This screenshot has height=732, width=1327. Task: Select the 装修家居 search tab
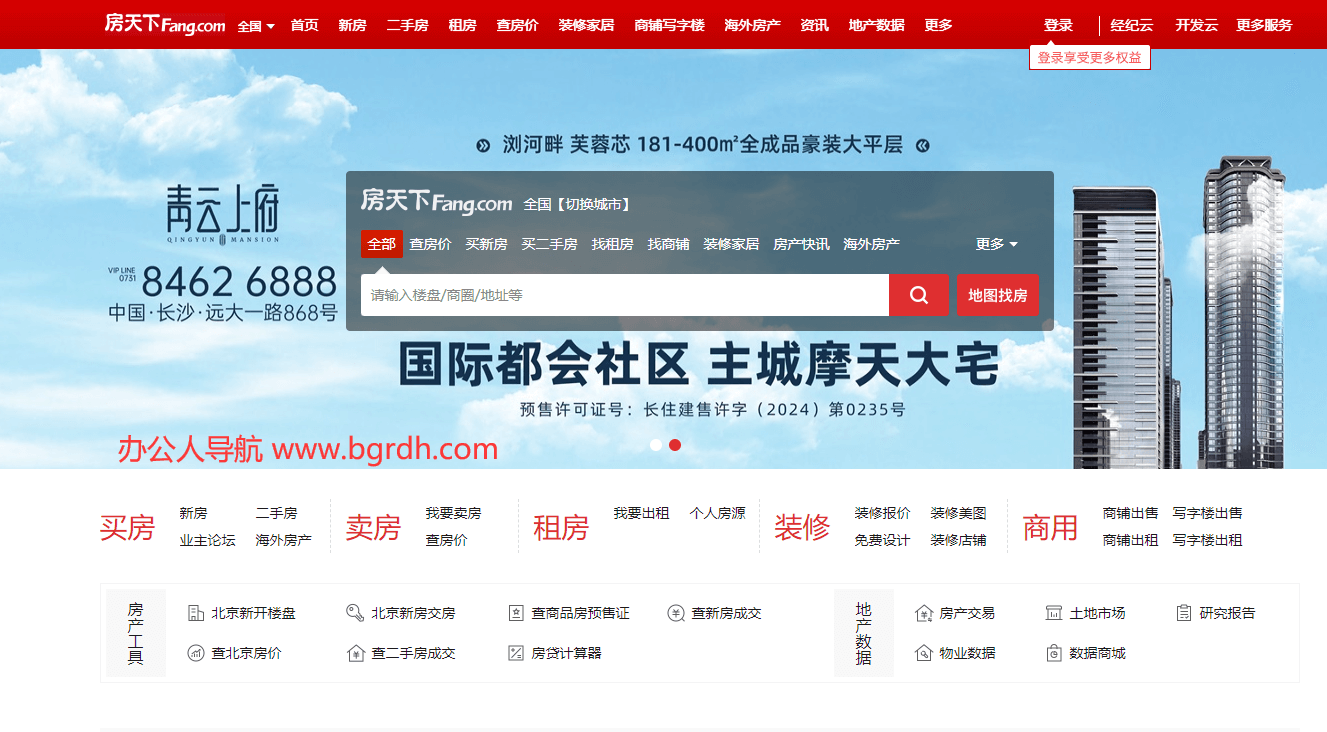(731, 244)
